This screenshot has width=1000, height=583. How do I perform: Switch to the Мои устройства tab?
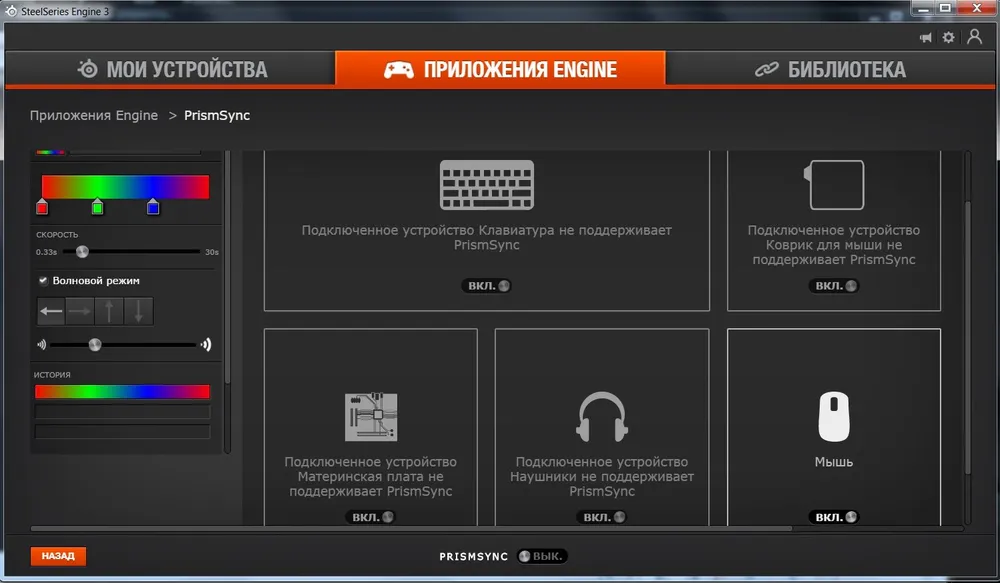tap(170, 69)
